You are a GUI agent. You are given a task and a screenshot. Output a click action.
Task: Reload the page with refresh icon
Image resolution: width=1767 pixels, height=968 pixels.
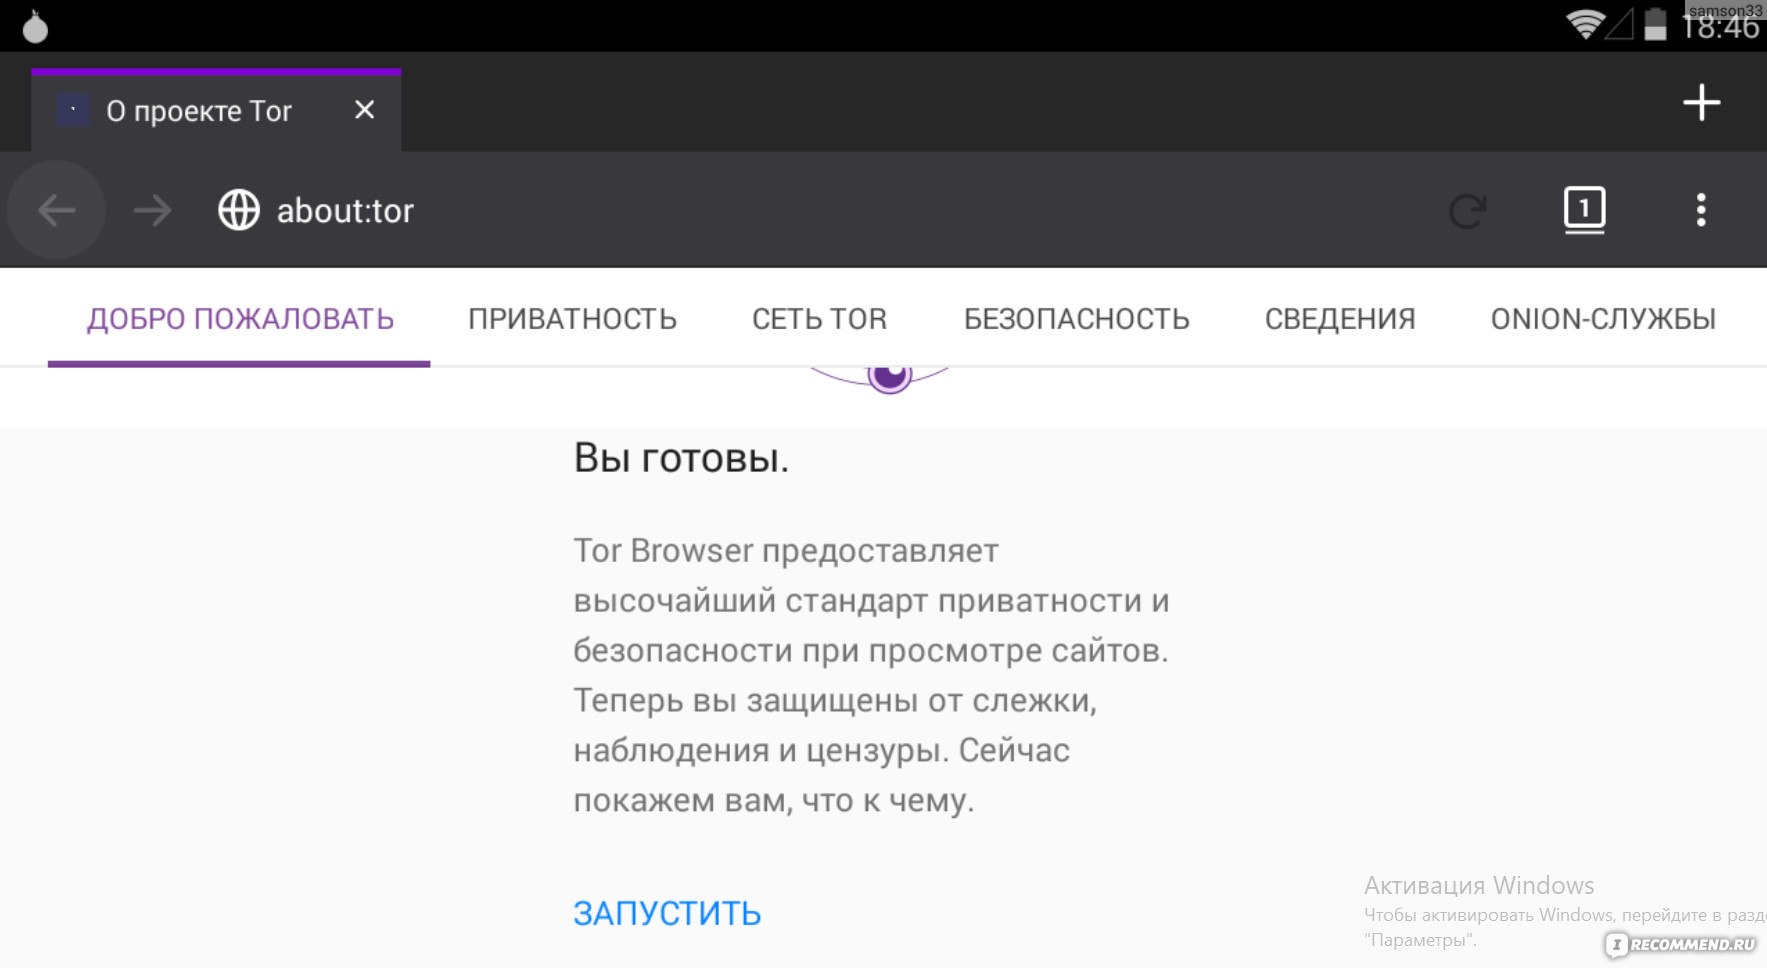(1467, 210)
